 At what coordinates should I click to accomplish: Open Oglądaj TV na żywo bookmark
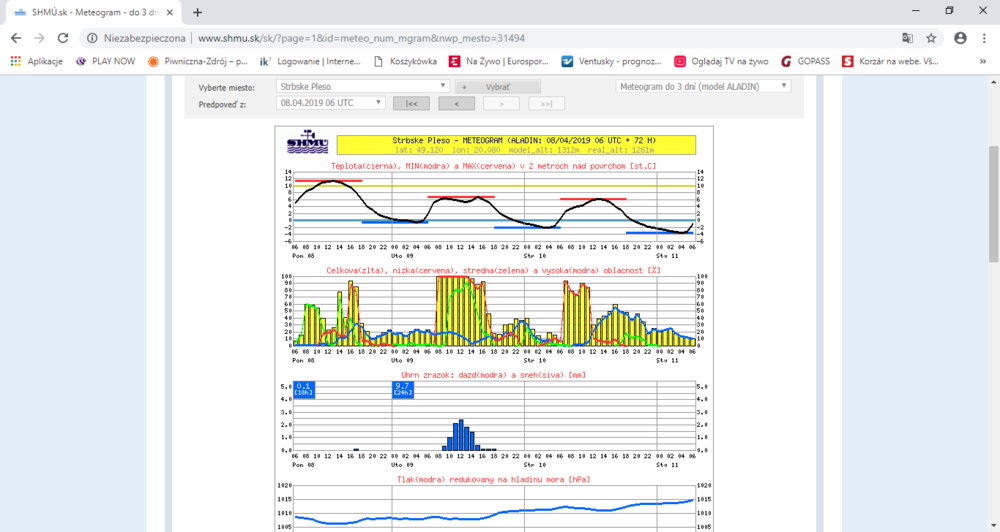click(x=721, y=61)
